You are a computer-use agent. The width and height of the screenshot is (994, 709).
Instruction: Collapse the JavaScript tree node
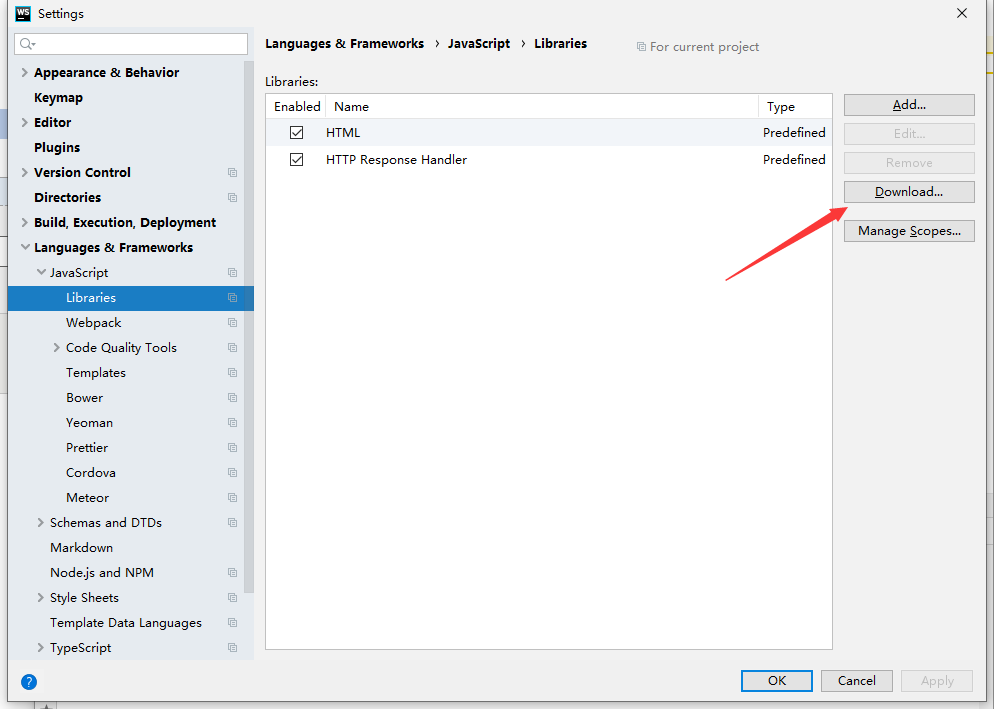pyautogui.click(x=41, y=272)
